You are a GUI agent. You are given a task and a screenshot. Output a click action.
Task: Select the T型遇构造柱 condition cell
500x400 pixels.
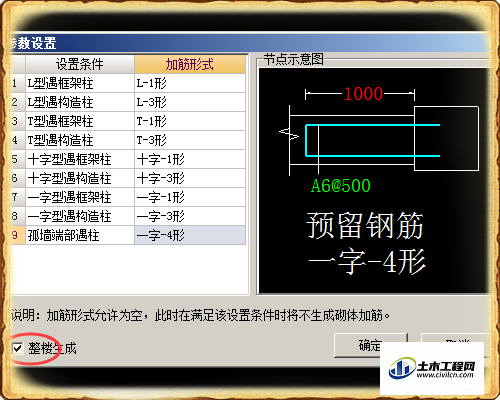pyautogui.click(x=80, y=140)
